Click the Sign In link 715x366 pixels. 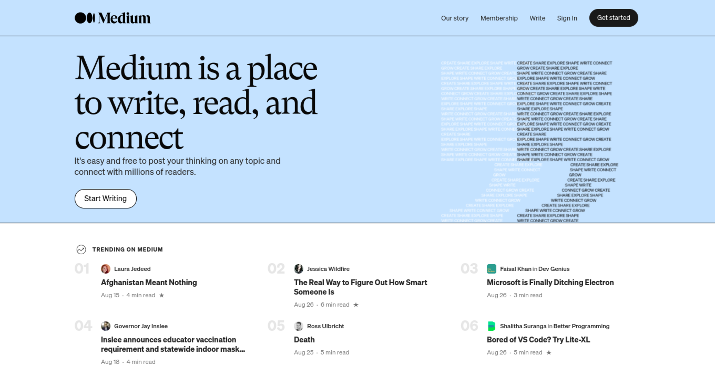[567, 18]
